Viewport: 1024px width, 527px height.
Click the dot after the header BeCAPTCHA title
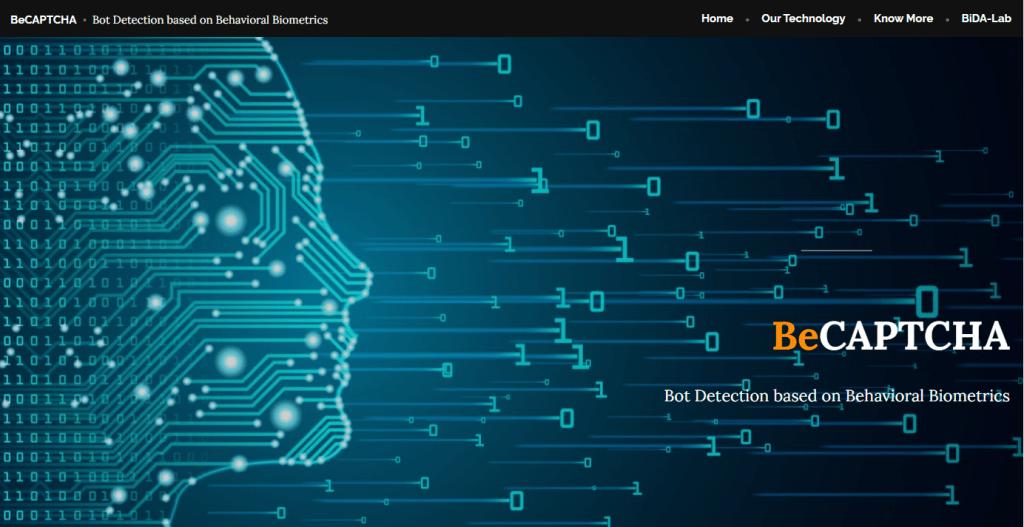(x=84, y=20)
